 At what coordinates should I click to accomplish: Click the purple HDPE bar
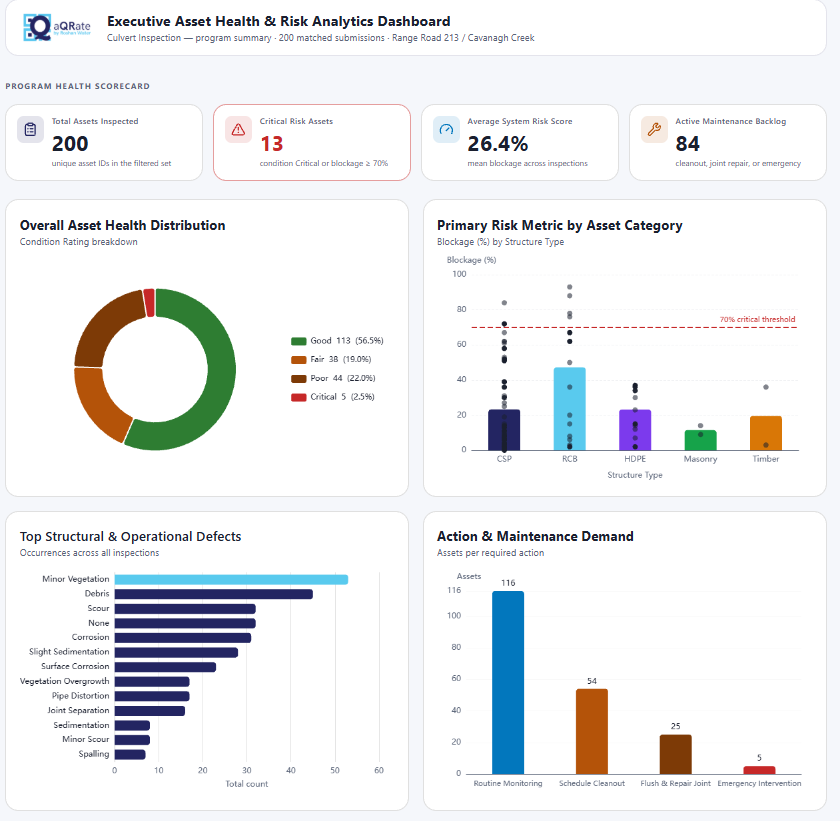pos(635,430)
